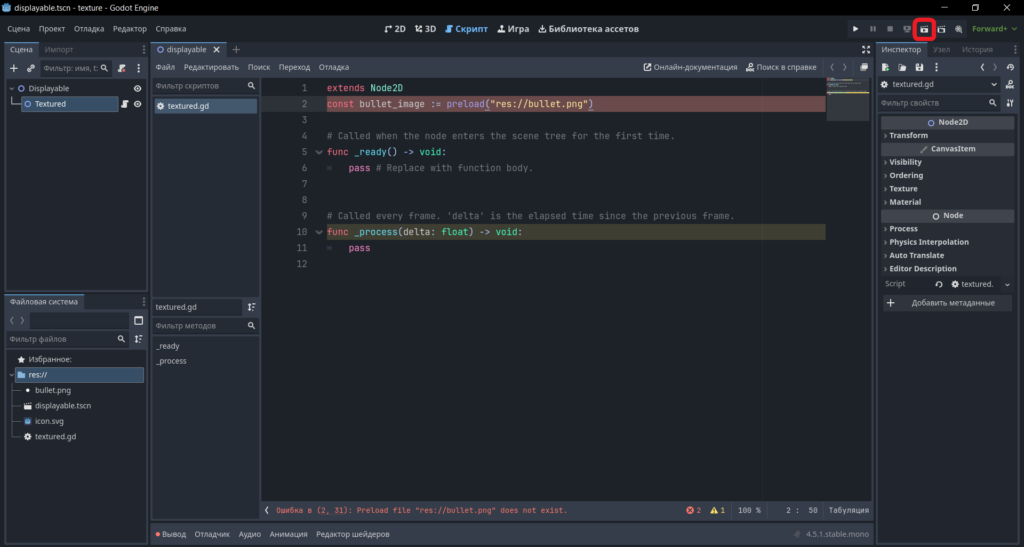Open the Редактировать menu
Image resolution: width=1024 pixels, height=547 pixels.
211,67
